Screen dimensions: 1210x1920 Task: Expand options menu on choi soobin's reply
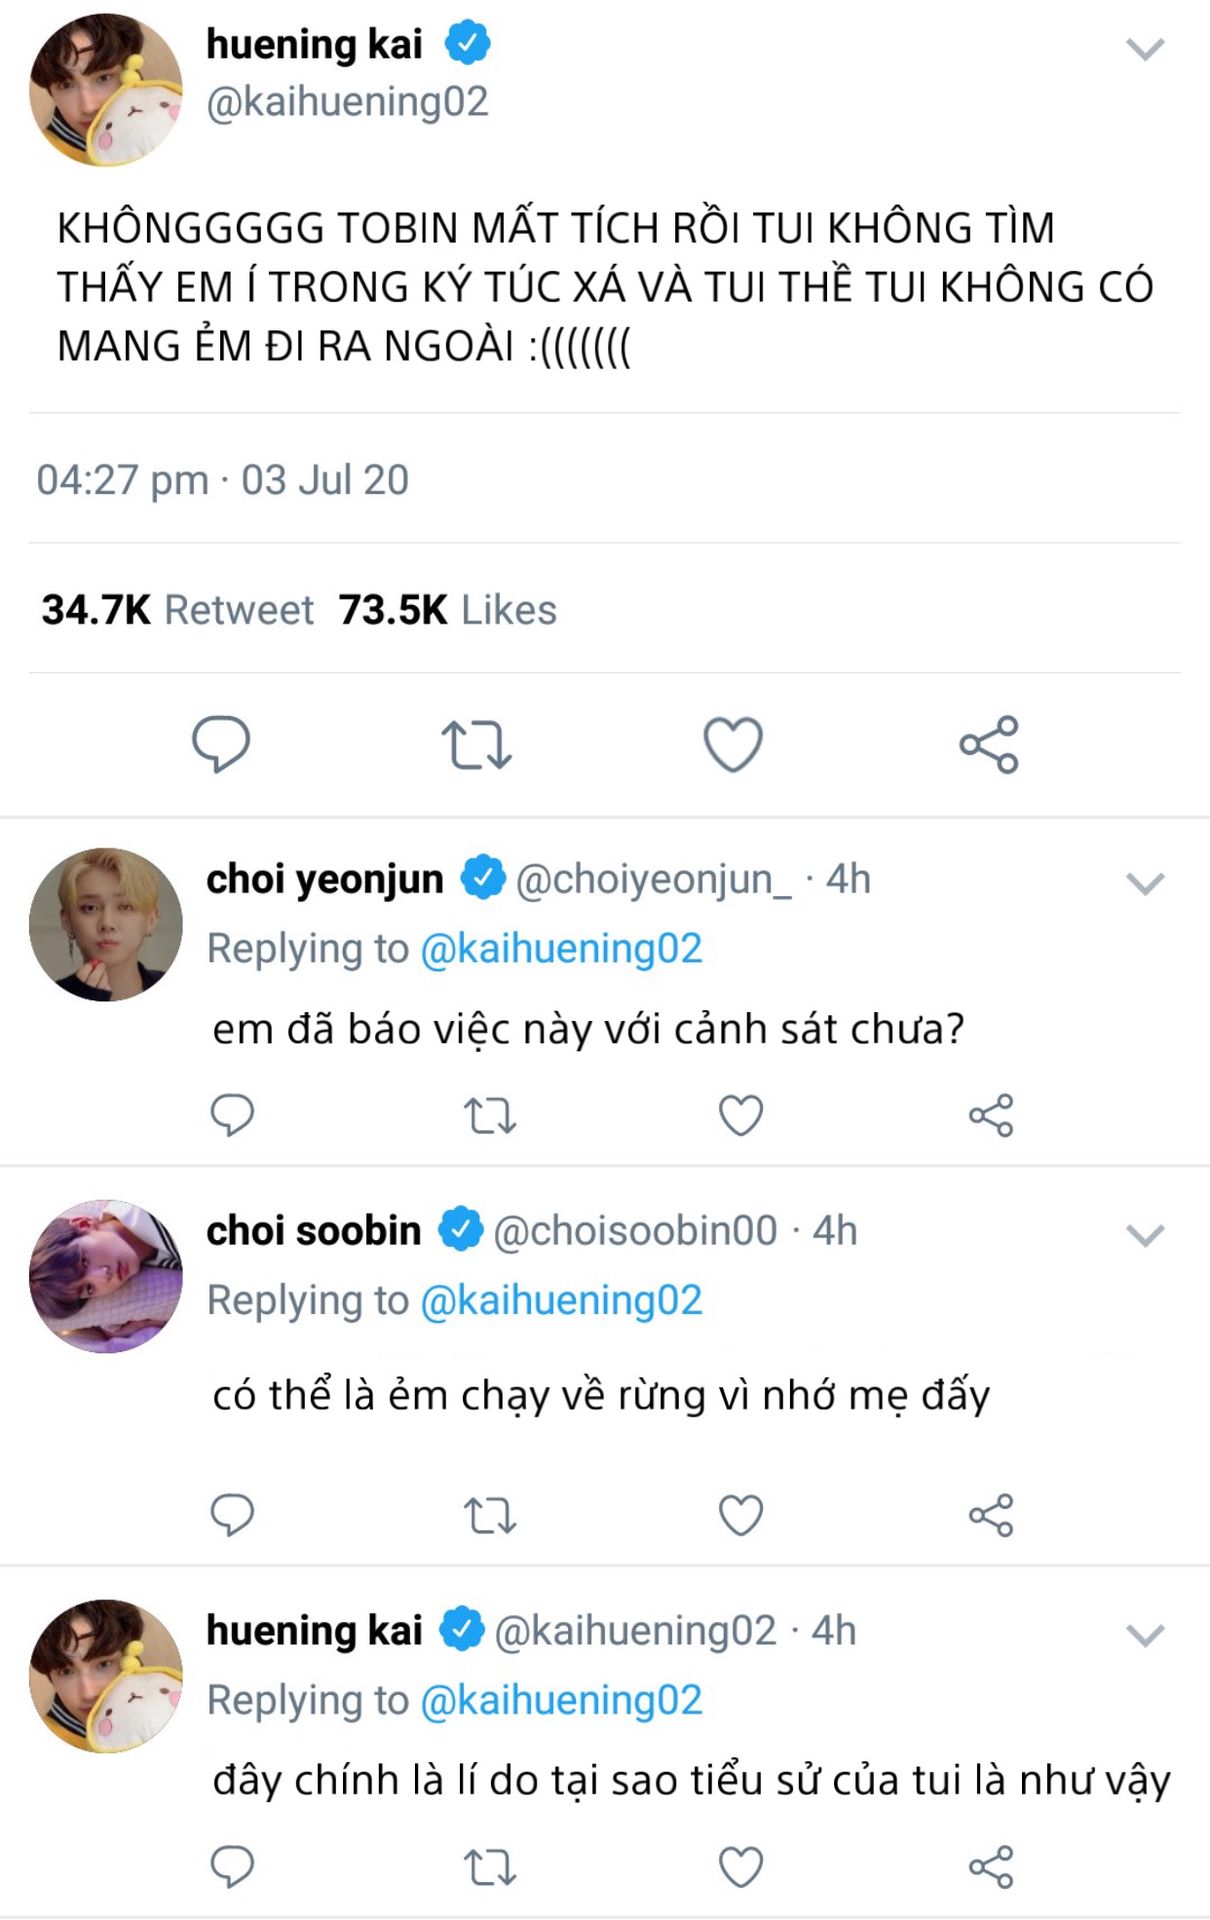pyautogui.click(x=1145, y=1235)
